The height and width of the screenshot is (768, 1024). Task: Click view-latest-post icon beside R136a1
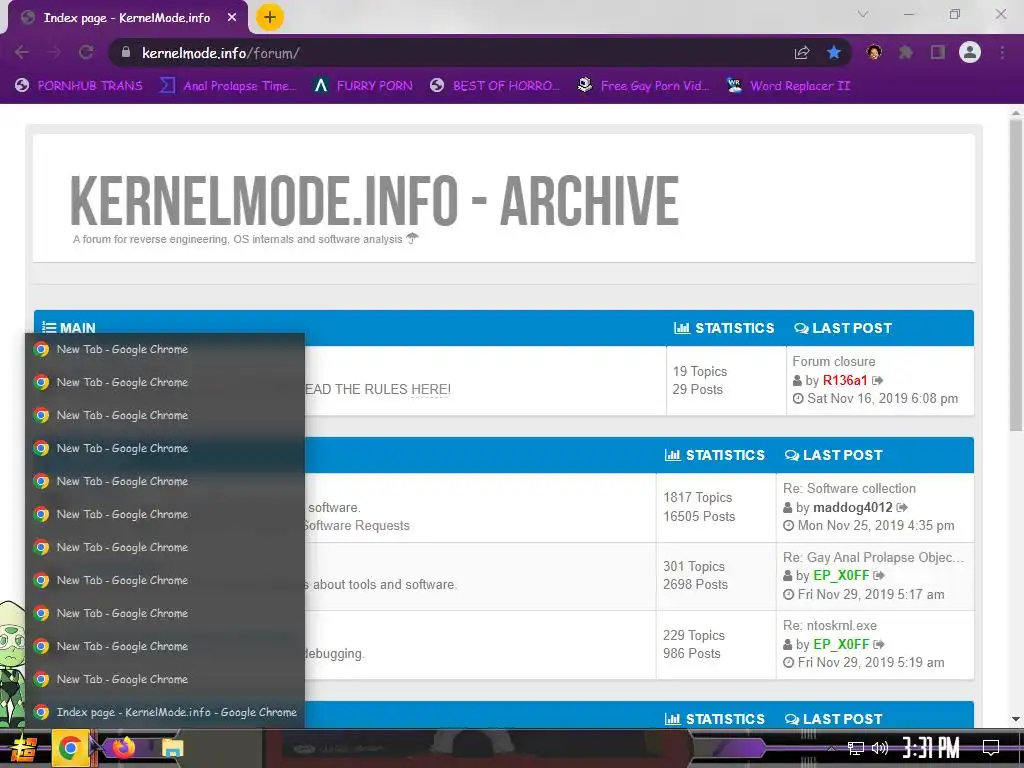[878, 380]
